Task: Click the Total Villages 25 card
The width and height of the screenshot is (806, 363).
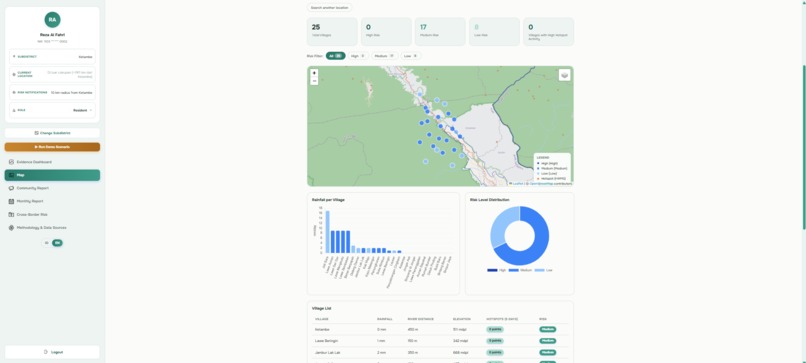Action: (332, 32)
